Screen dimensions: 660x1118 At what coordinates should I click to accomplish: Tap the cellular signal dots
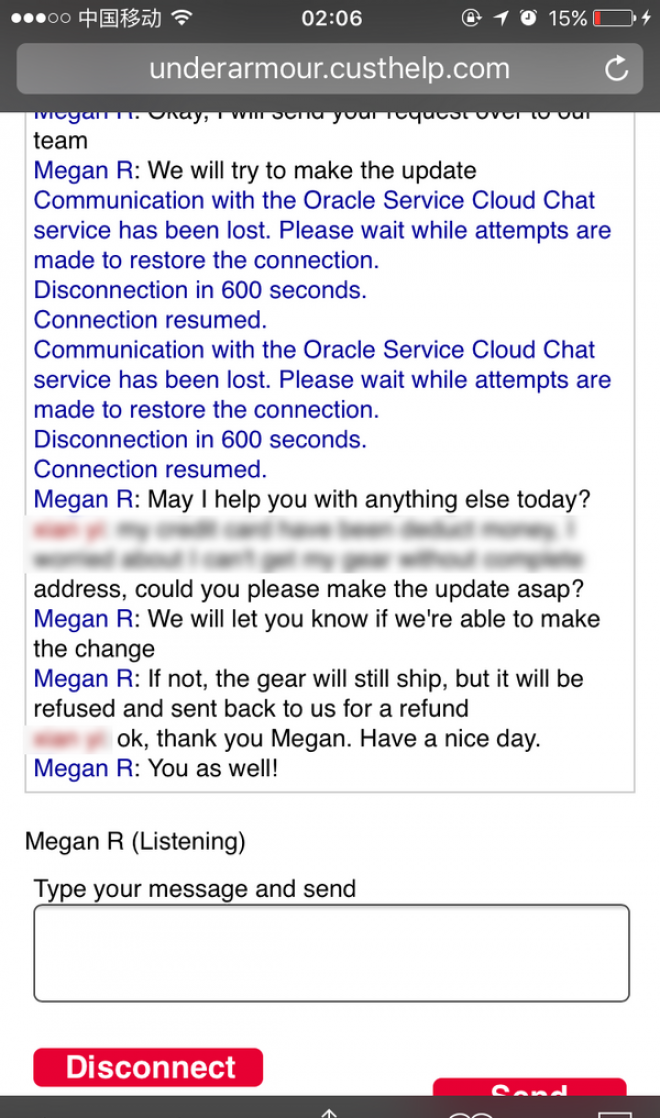(41, 18)
